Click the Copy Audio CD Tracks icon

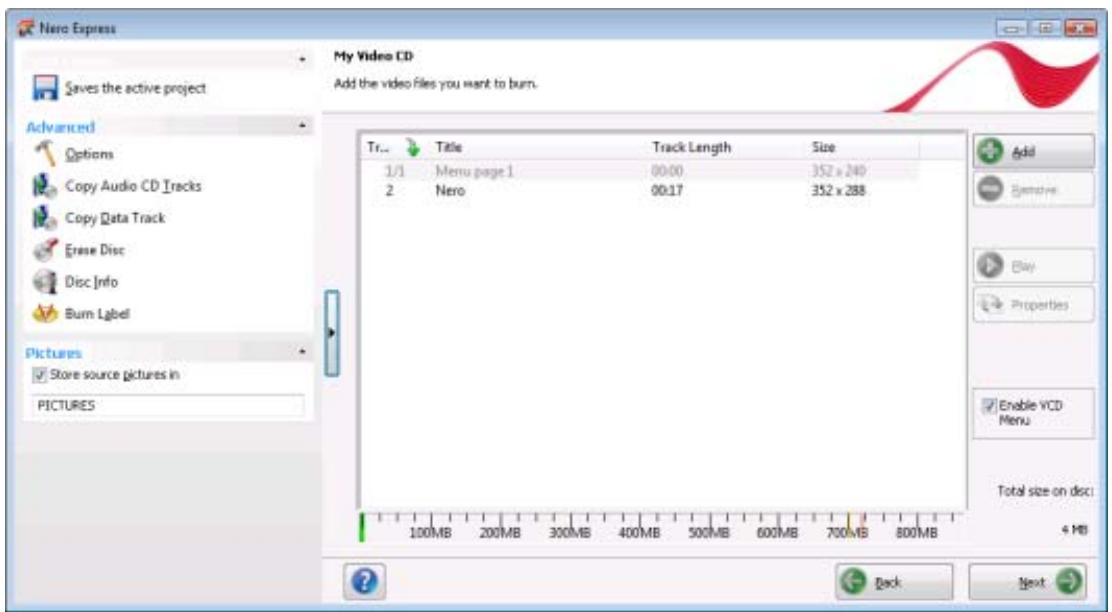(x=45, y=186)
